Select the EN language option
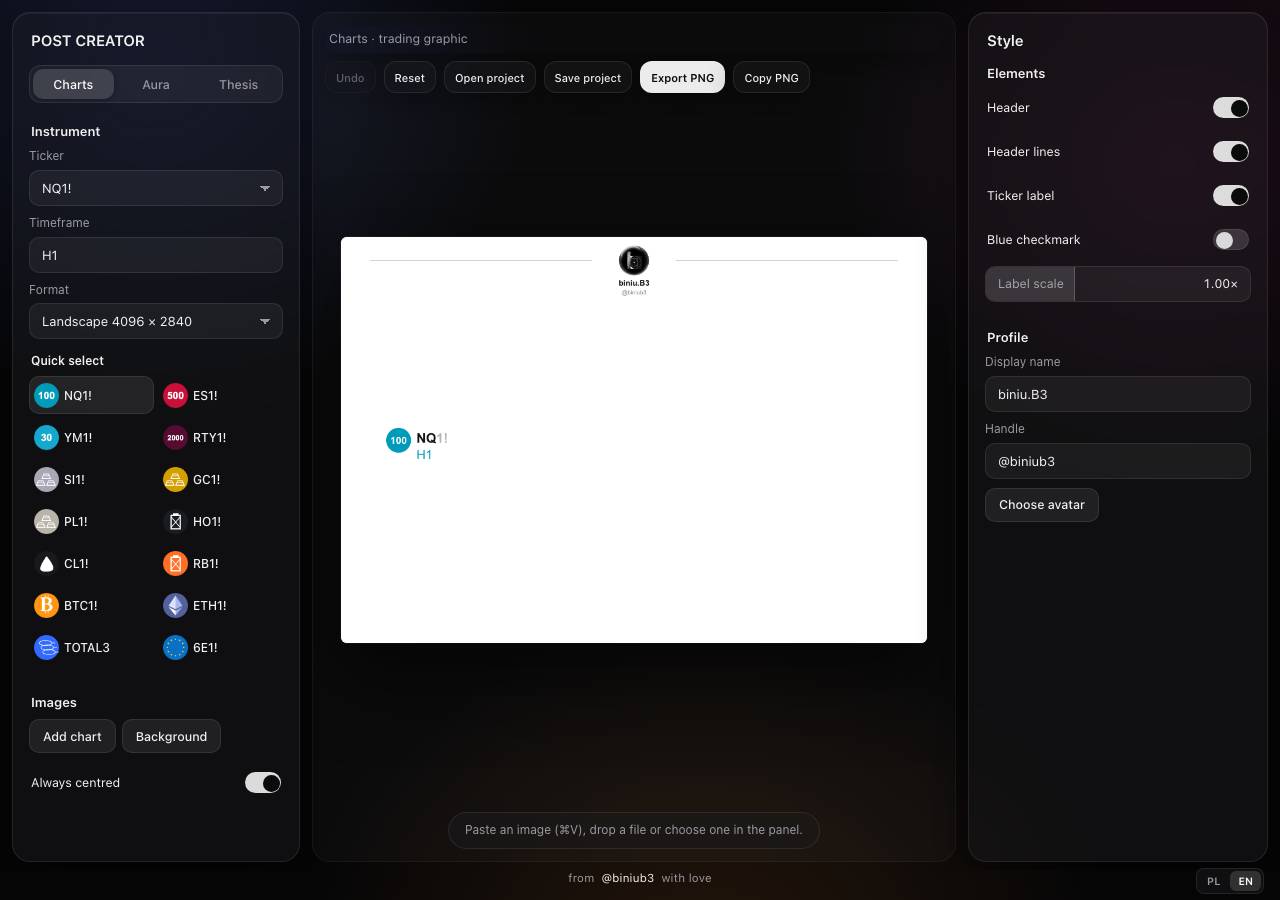 (x=1245, y=881)
